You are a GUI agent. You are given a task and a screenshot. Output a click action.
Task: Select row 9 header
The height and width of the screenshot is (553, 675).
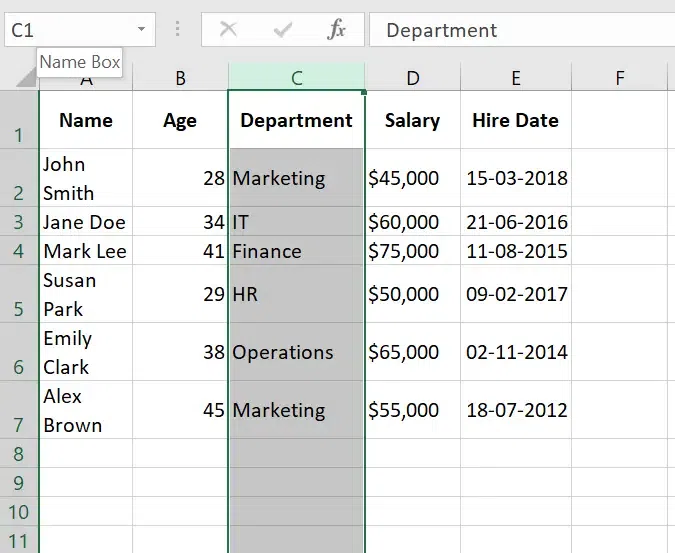[x=19, y=482]
